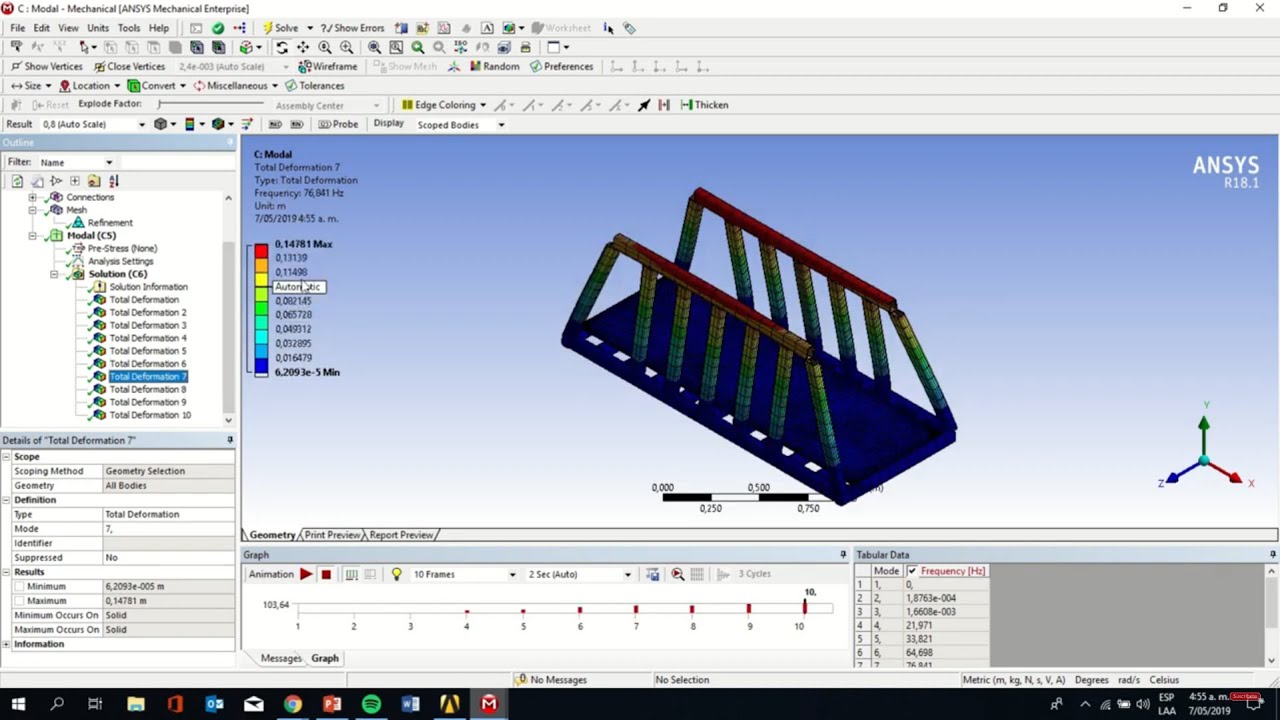Open the View menu
The image size is (1280, 720).
click(68, 28)
